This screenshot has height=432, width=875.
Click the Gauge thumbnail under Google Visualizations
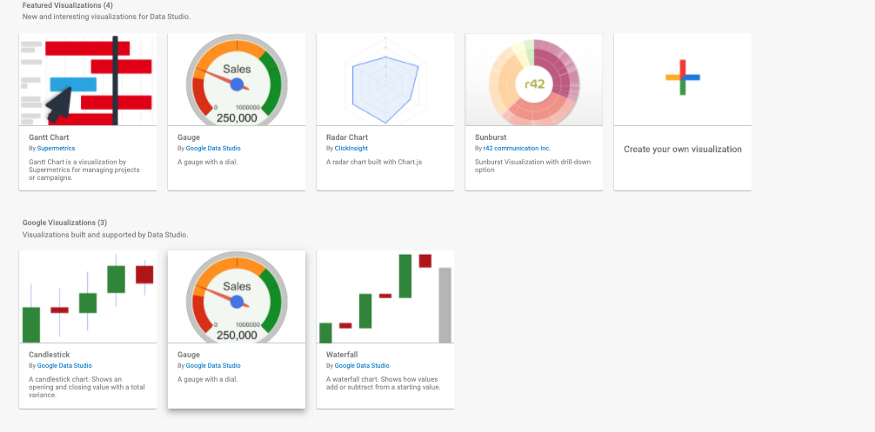(236, 296)
